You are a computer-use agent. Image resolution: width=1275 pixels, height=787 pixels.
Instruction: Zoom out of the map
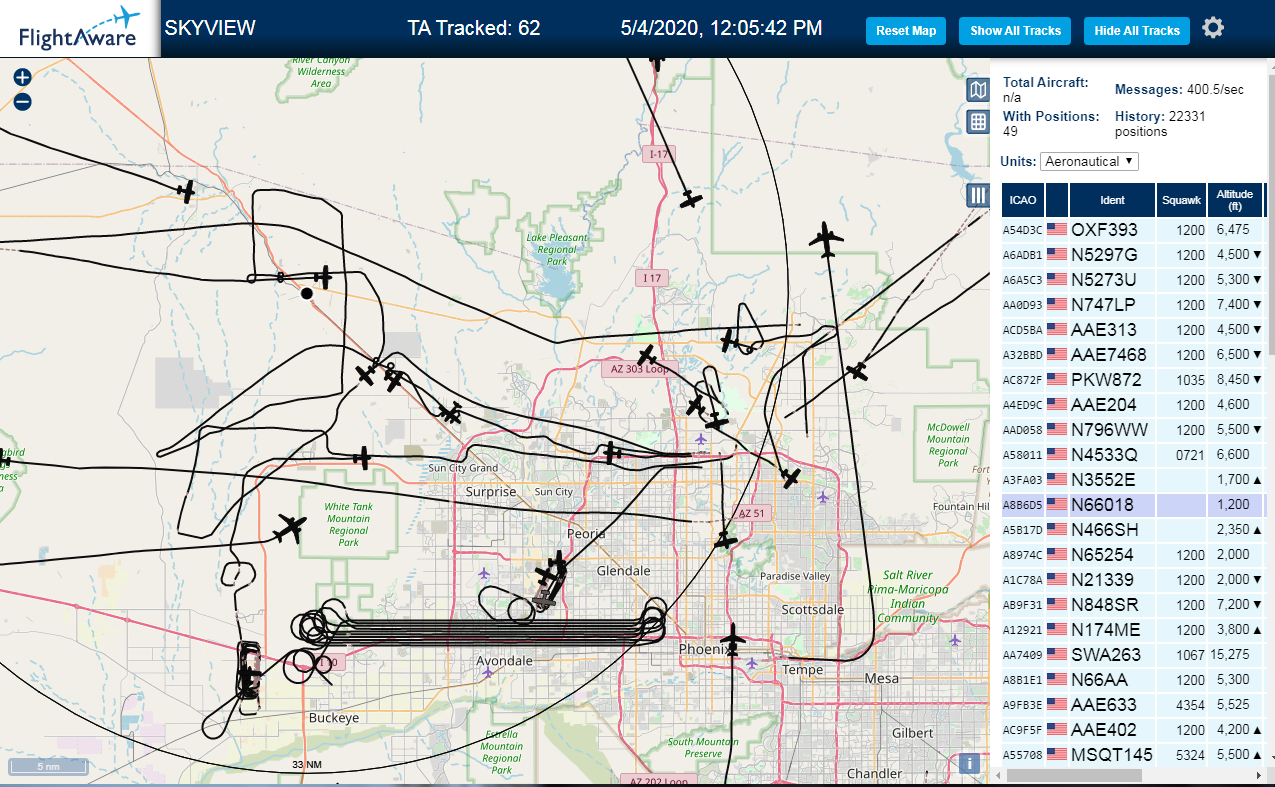[x=22, y=101]
